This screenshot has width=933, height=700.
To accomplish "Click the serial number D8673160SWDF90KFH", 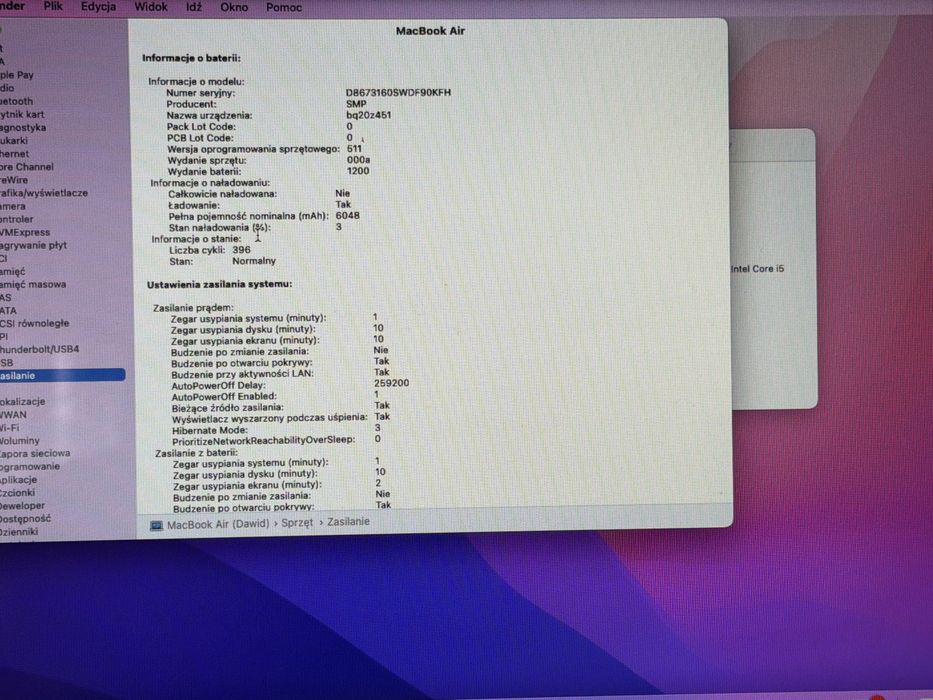I will [x=398, y=93].
